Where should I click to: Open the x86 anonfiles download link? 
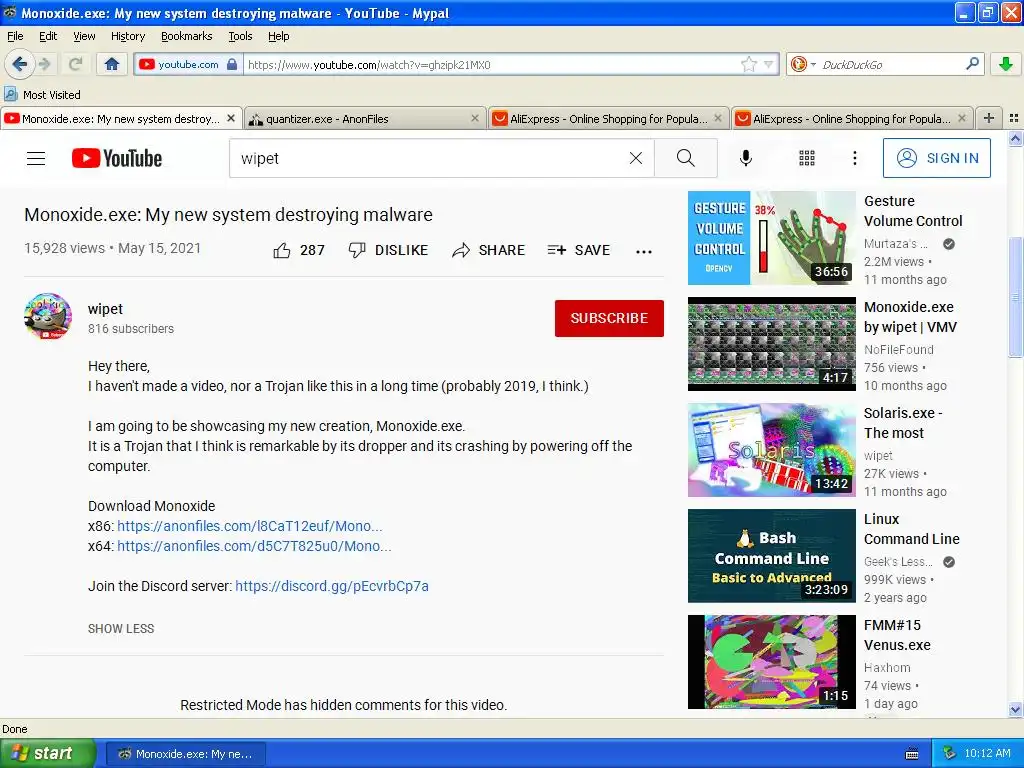249,526
